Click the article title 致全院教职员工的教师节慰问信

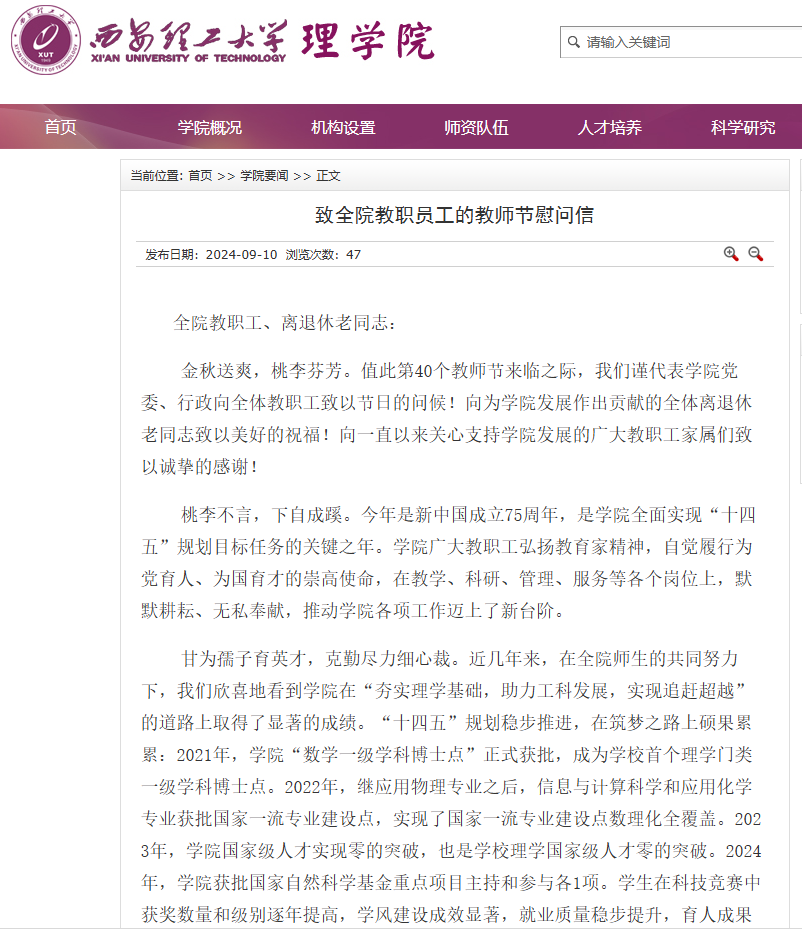(x=454, y=215)
